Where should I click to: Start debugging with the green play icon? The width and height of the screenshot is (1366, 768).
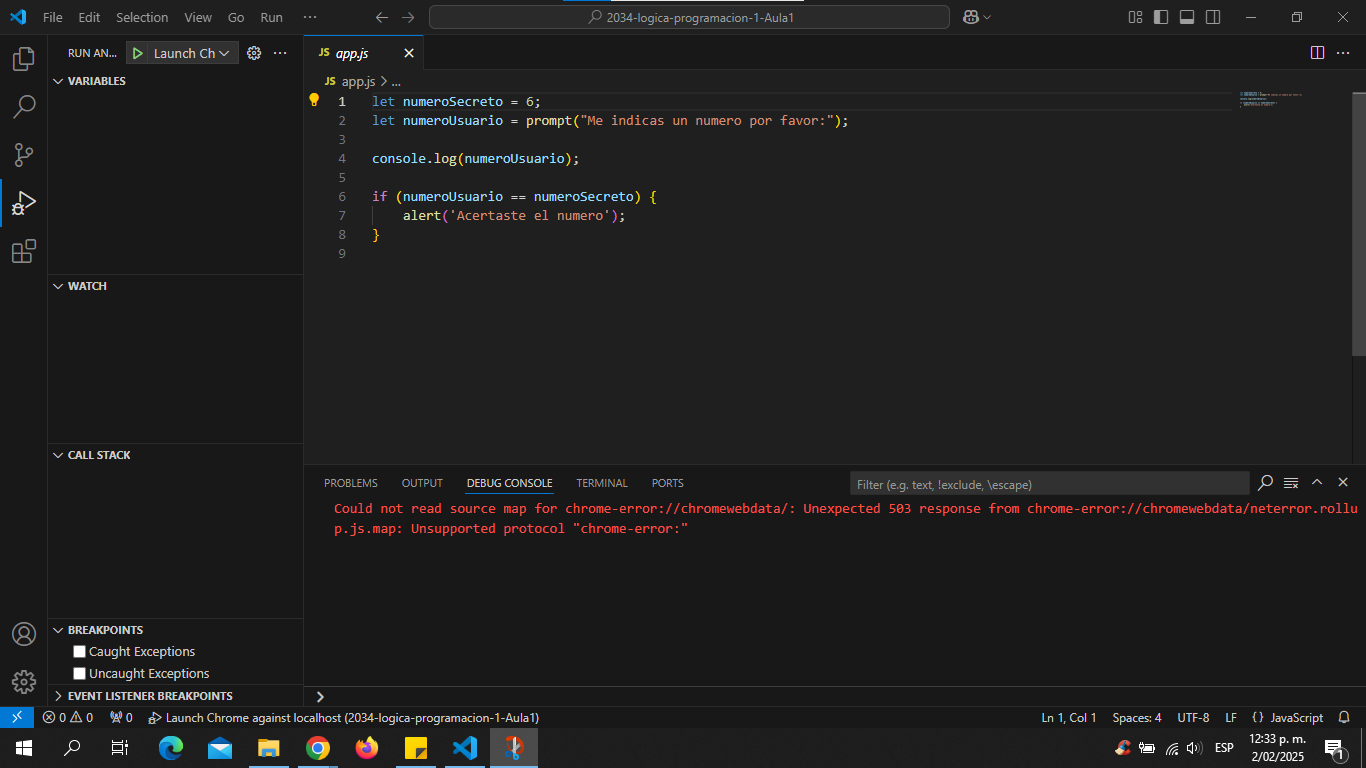tap(138, 53)
